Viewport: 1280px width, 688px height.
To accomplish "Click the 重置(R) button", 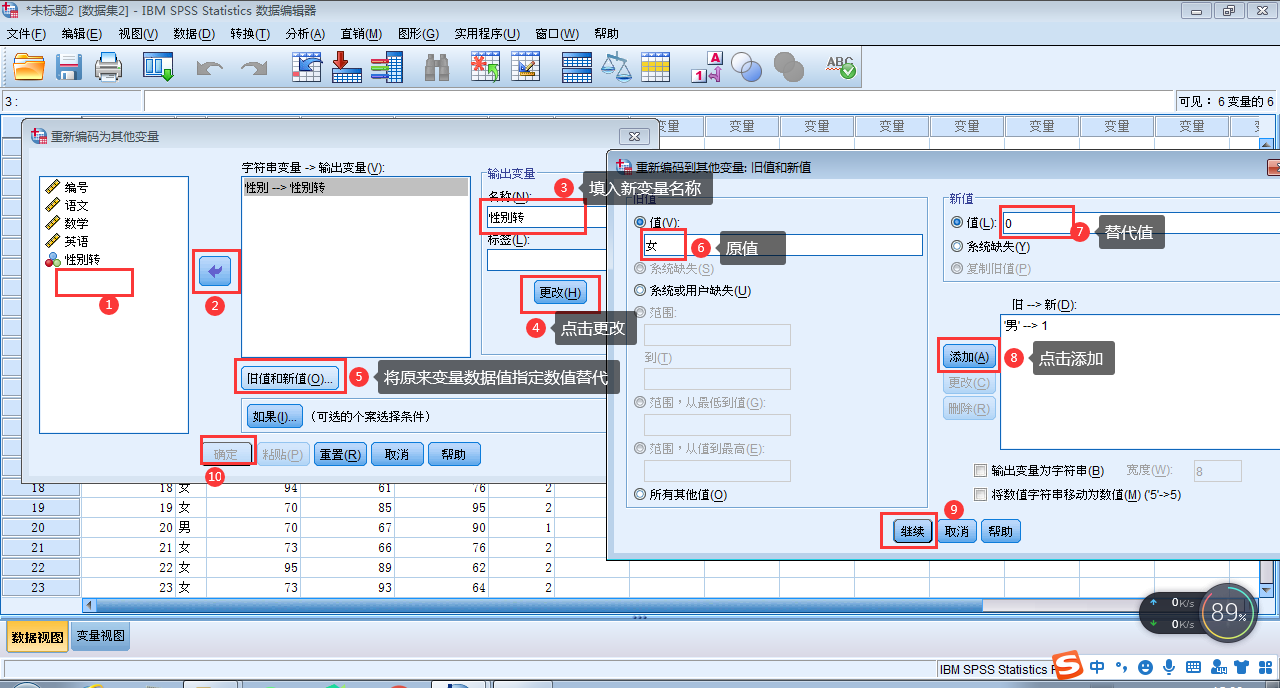I will click(x=340, y=454).
